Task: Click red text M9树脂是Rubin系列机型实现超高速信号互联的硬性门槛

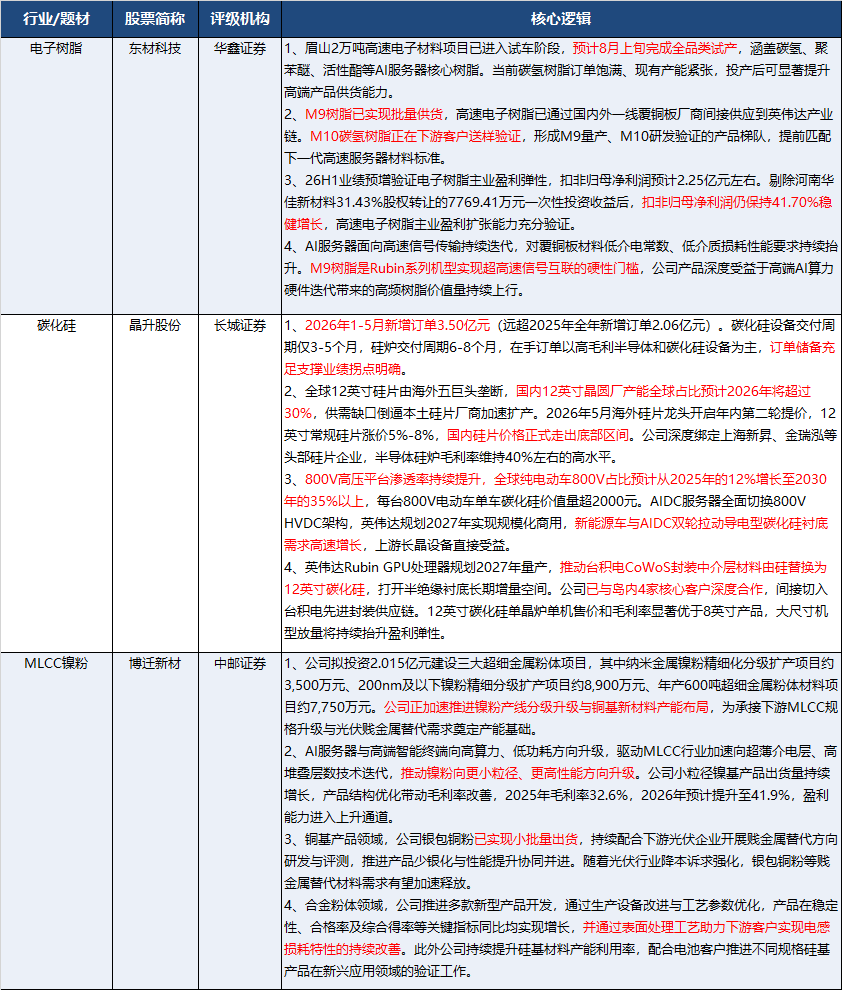Action: click(474, 268)
